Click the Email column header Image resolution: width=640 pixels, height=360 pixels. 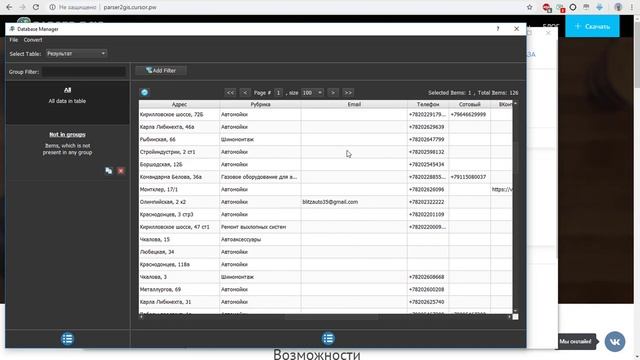click(354, 104)
